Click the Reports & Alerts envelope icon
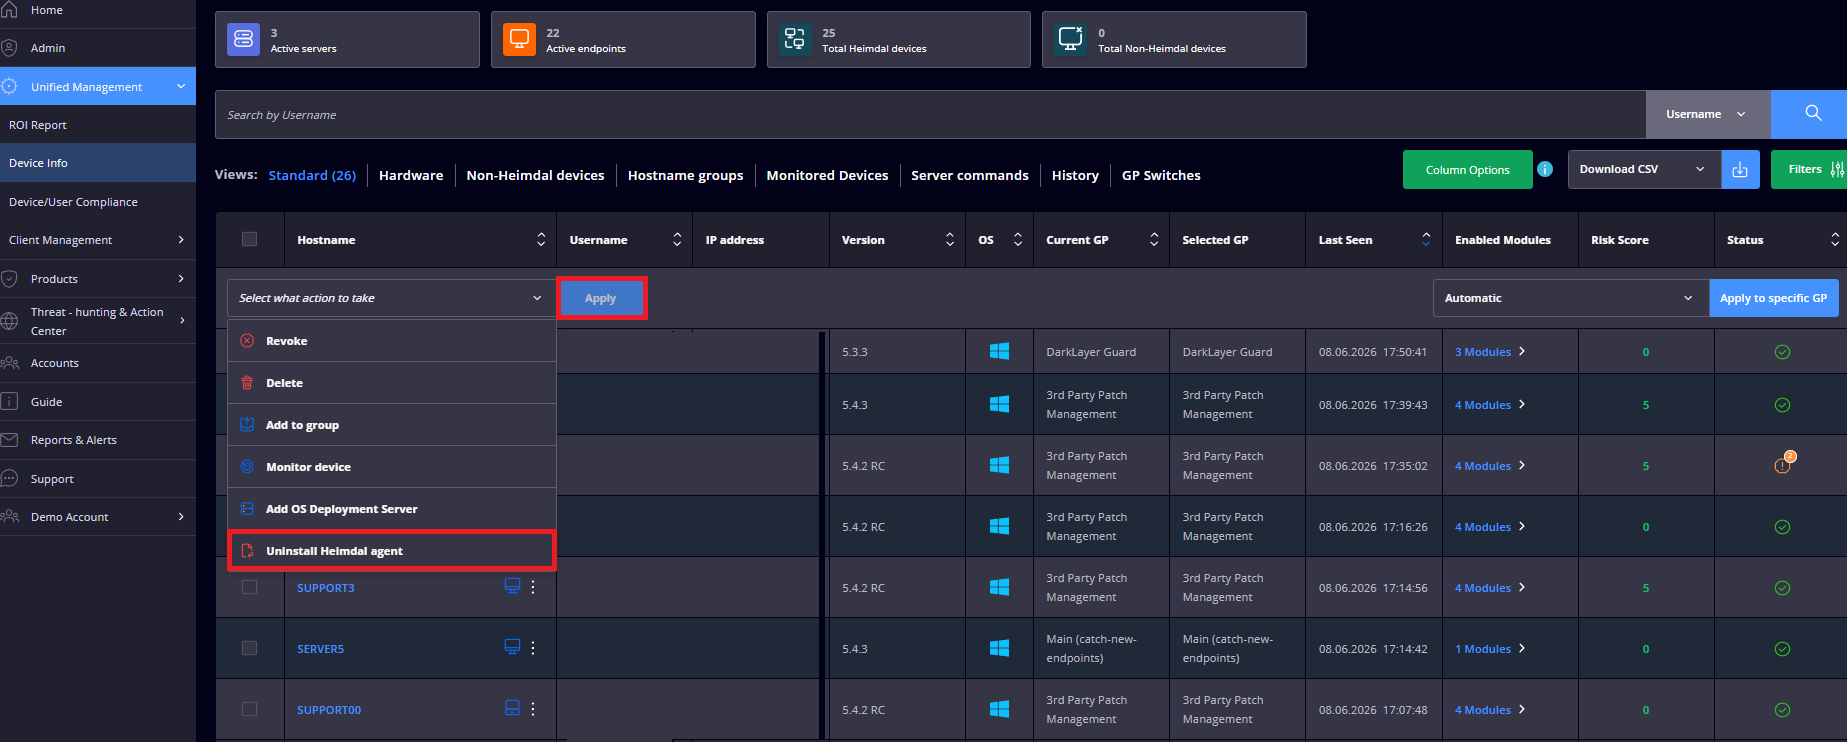This screenshot has height=742, width=1847. tap(9, 440)
